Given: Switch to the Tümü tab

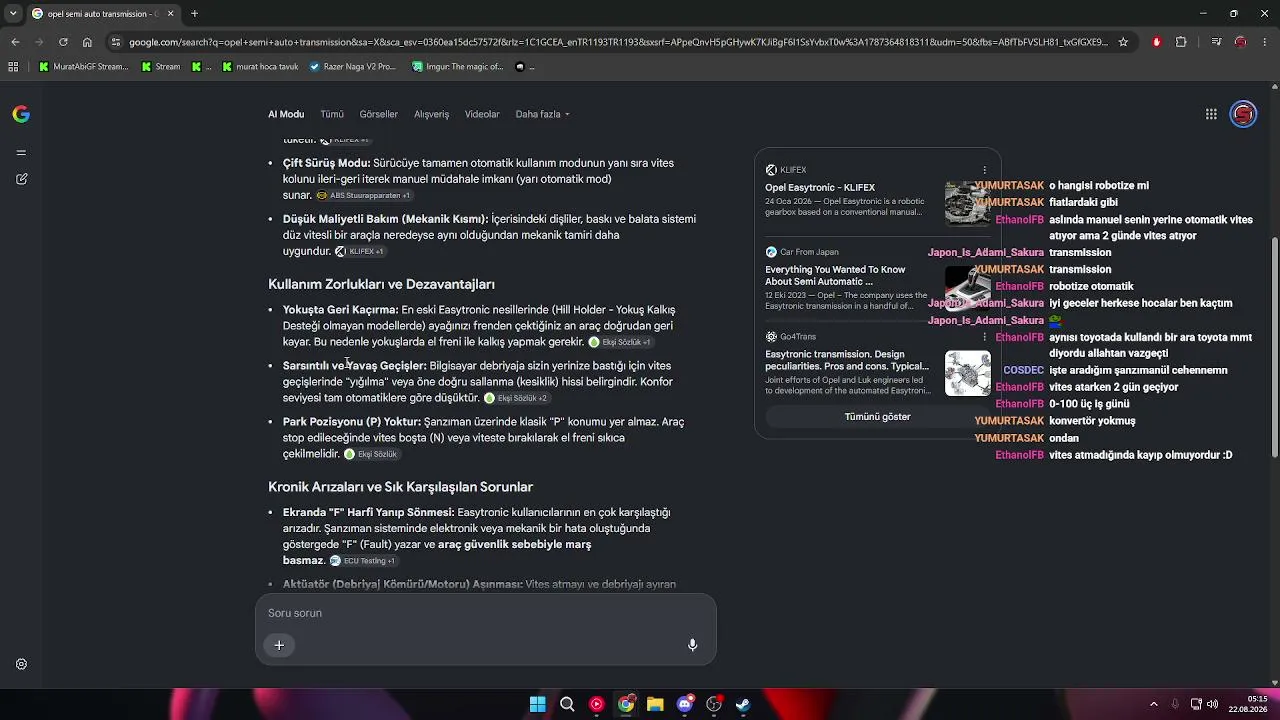Looking at the screenshot, I should [332, 114].
